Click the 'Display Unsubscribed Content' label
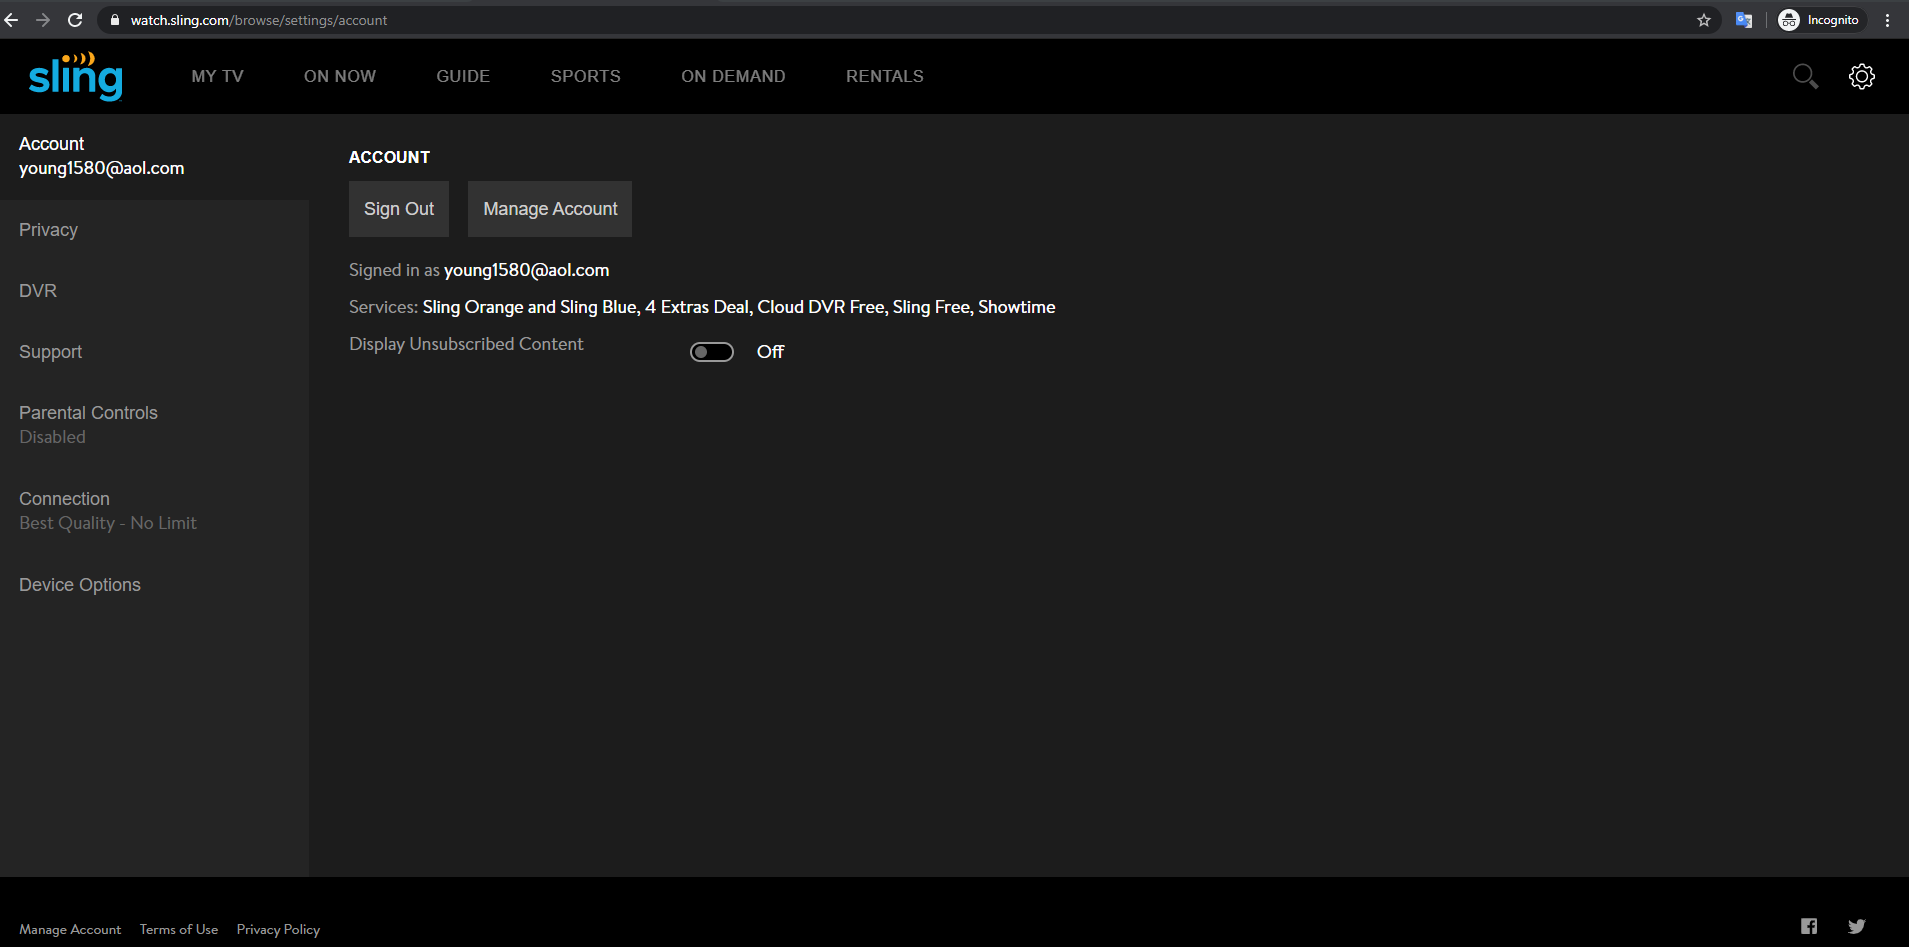 tap(466, 344)
